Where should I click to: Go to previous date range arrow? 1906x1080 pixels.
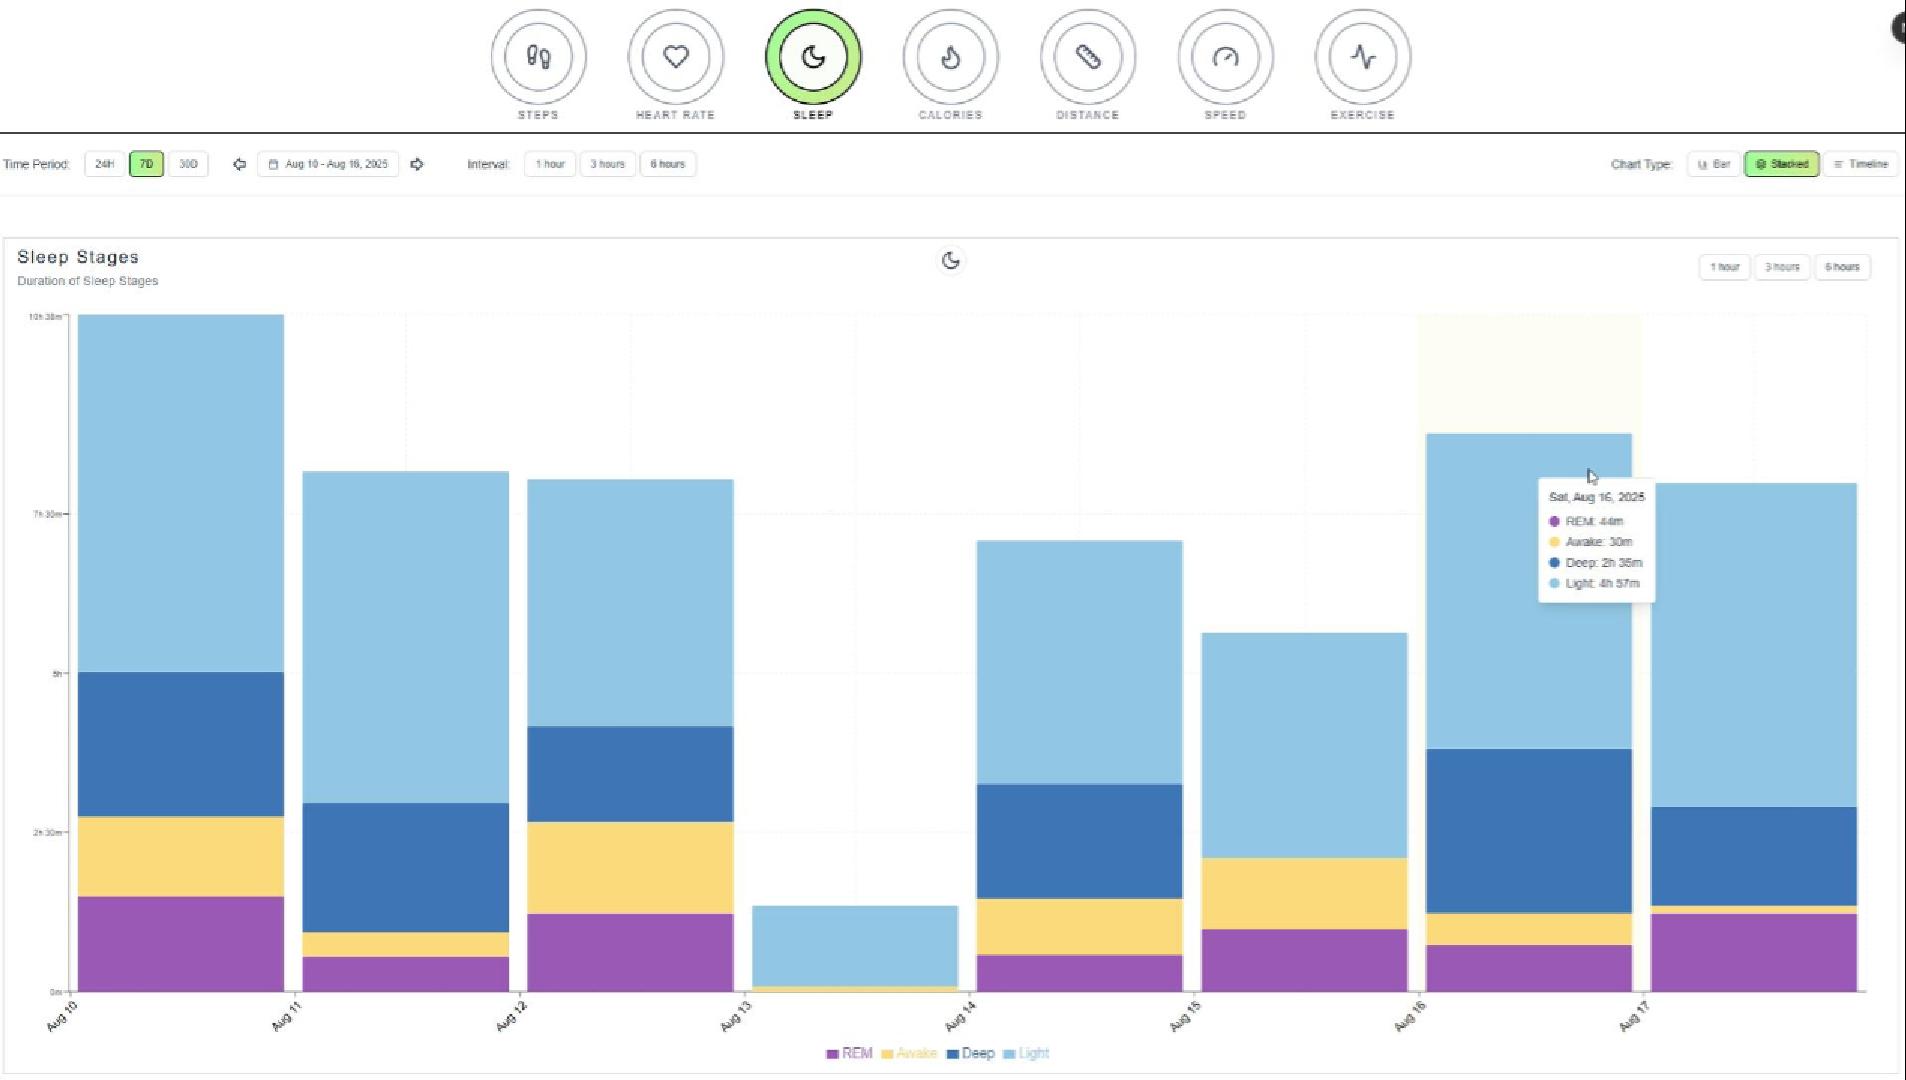tap(239, 164)
